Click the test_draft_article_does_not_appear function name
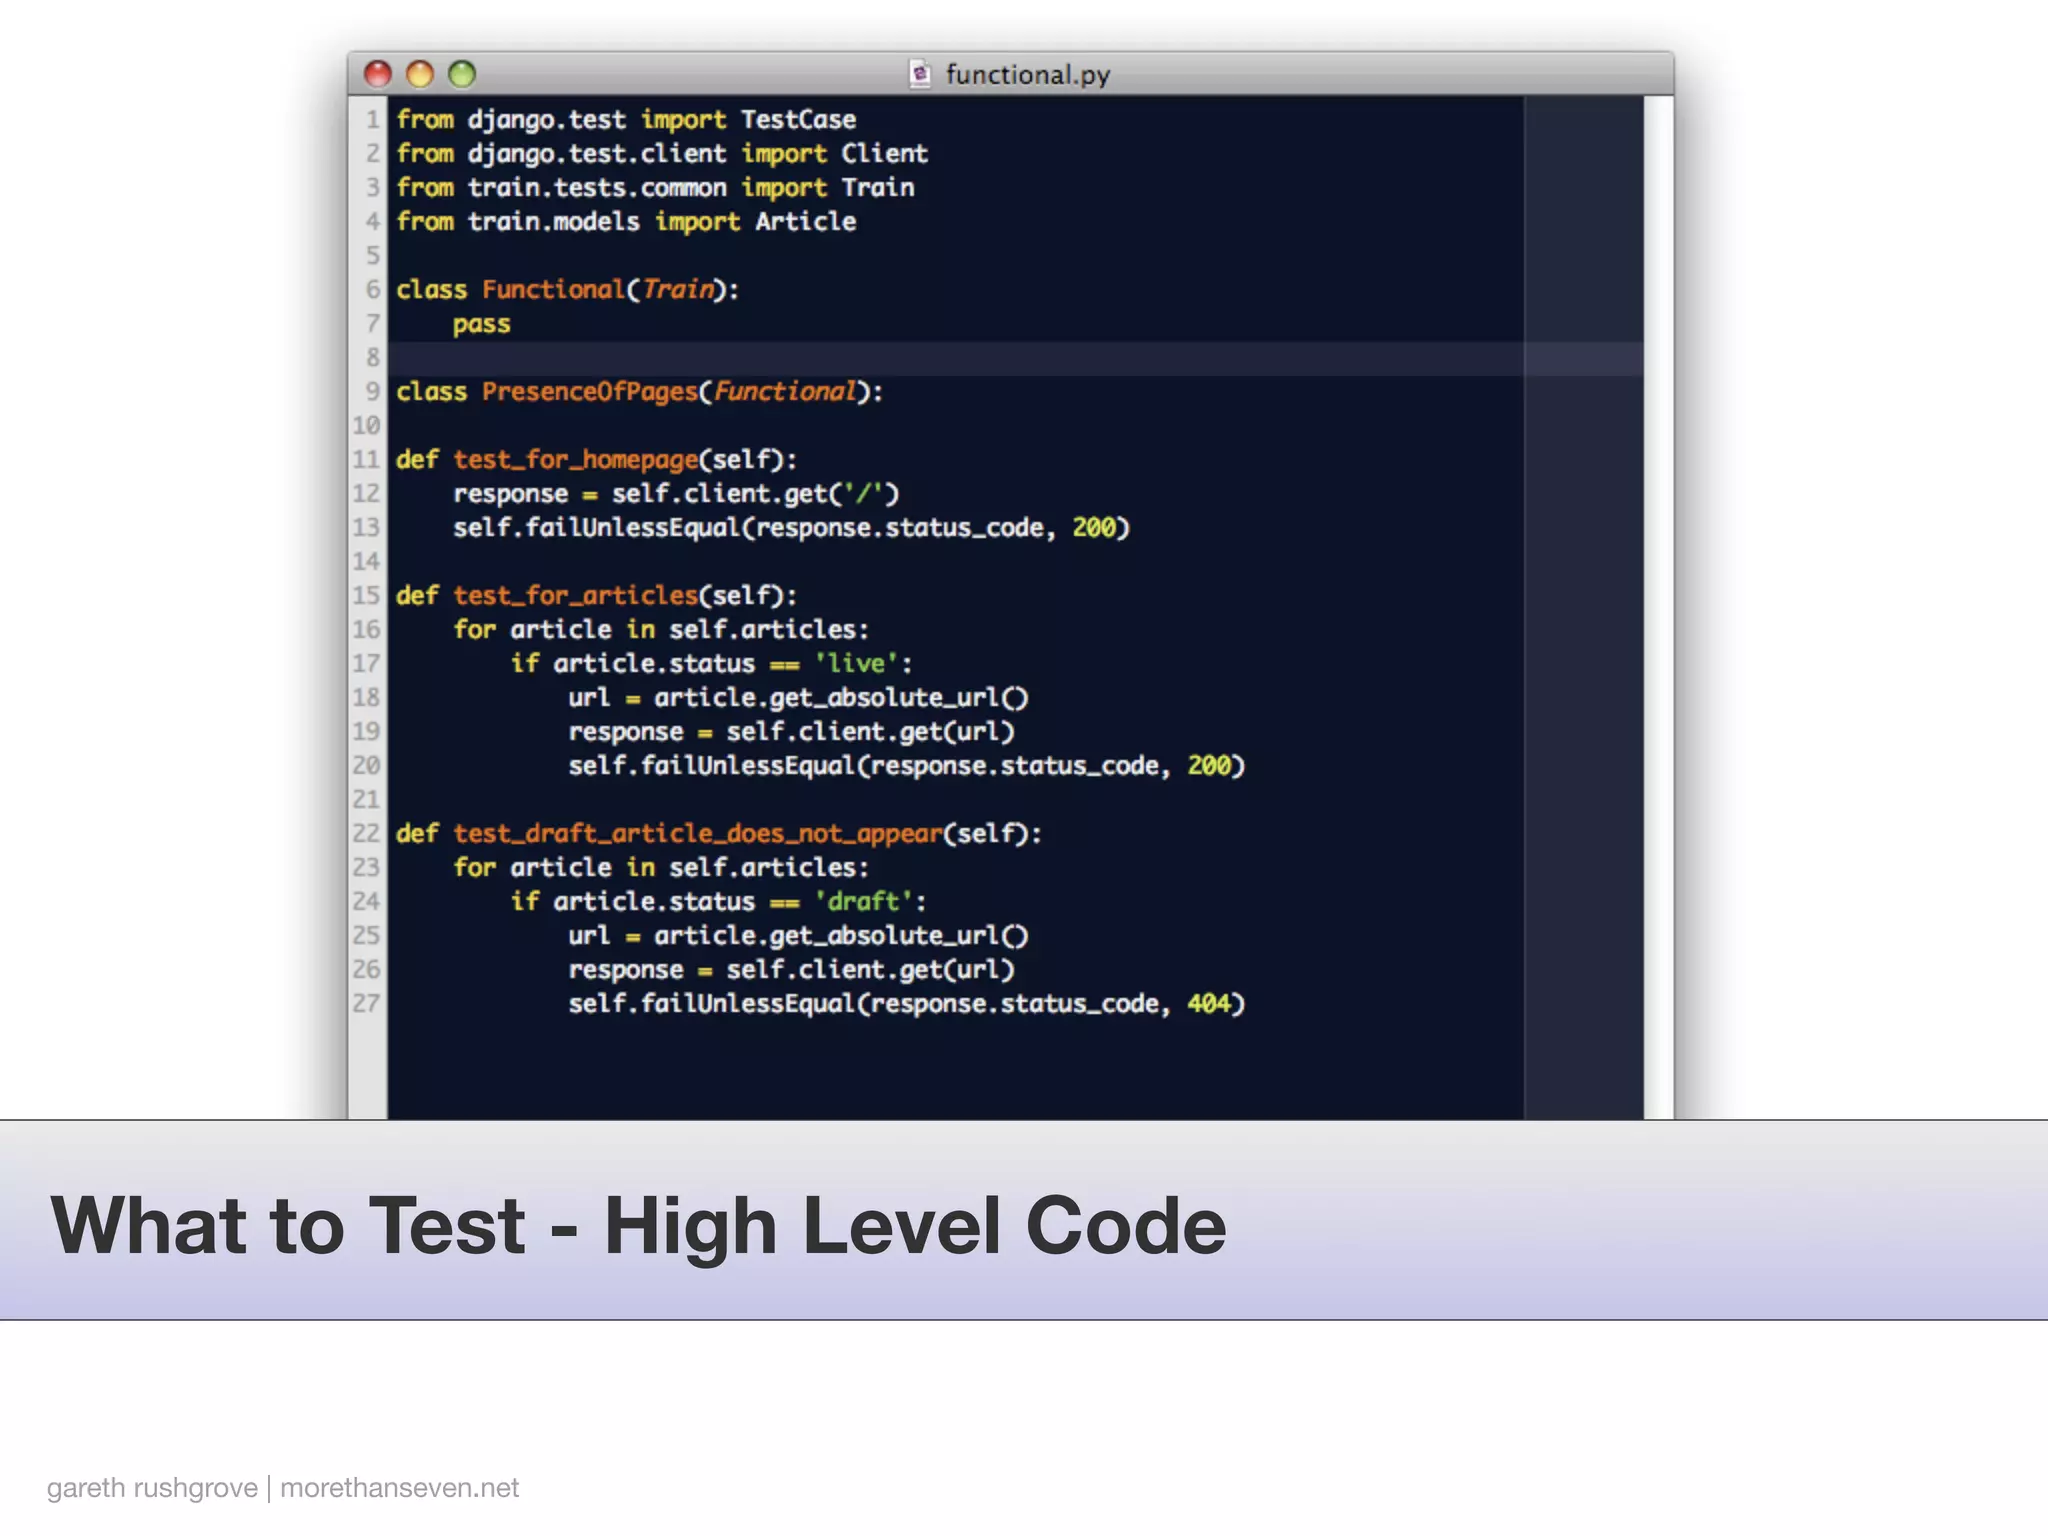The image size is (2048, 1536). (x=697, y=833)
